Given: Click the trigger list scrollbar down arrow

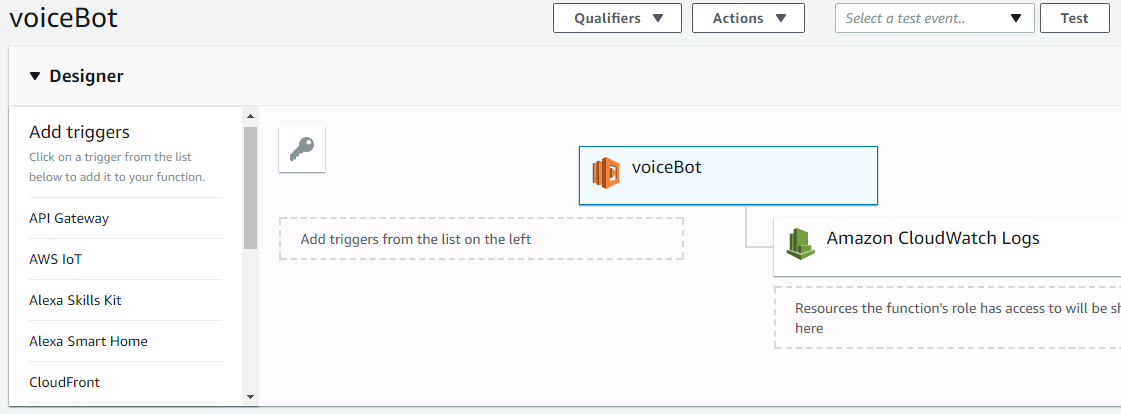Looking at the screenshot, I should (x=250, y=396).
